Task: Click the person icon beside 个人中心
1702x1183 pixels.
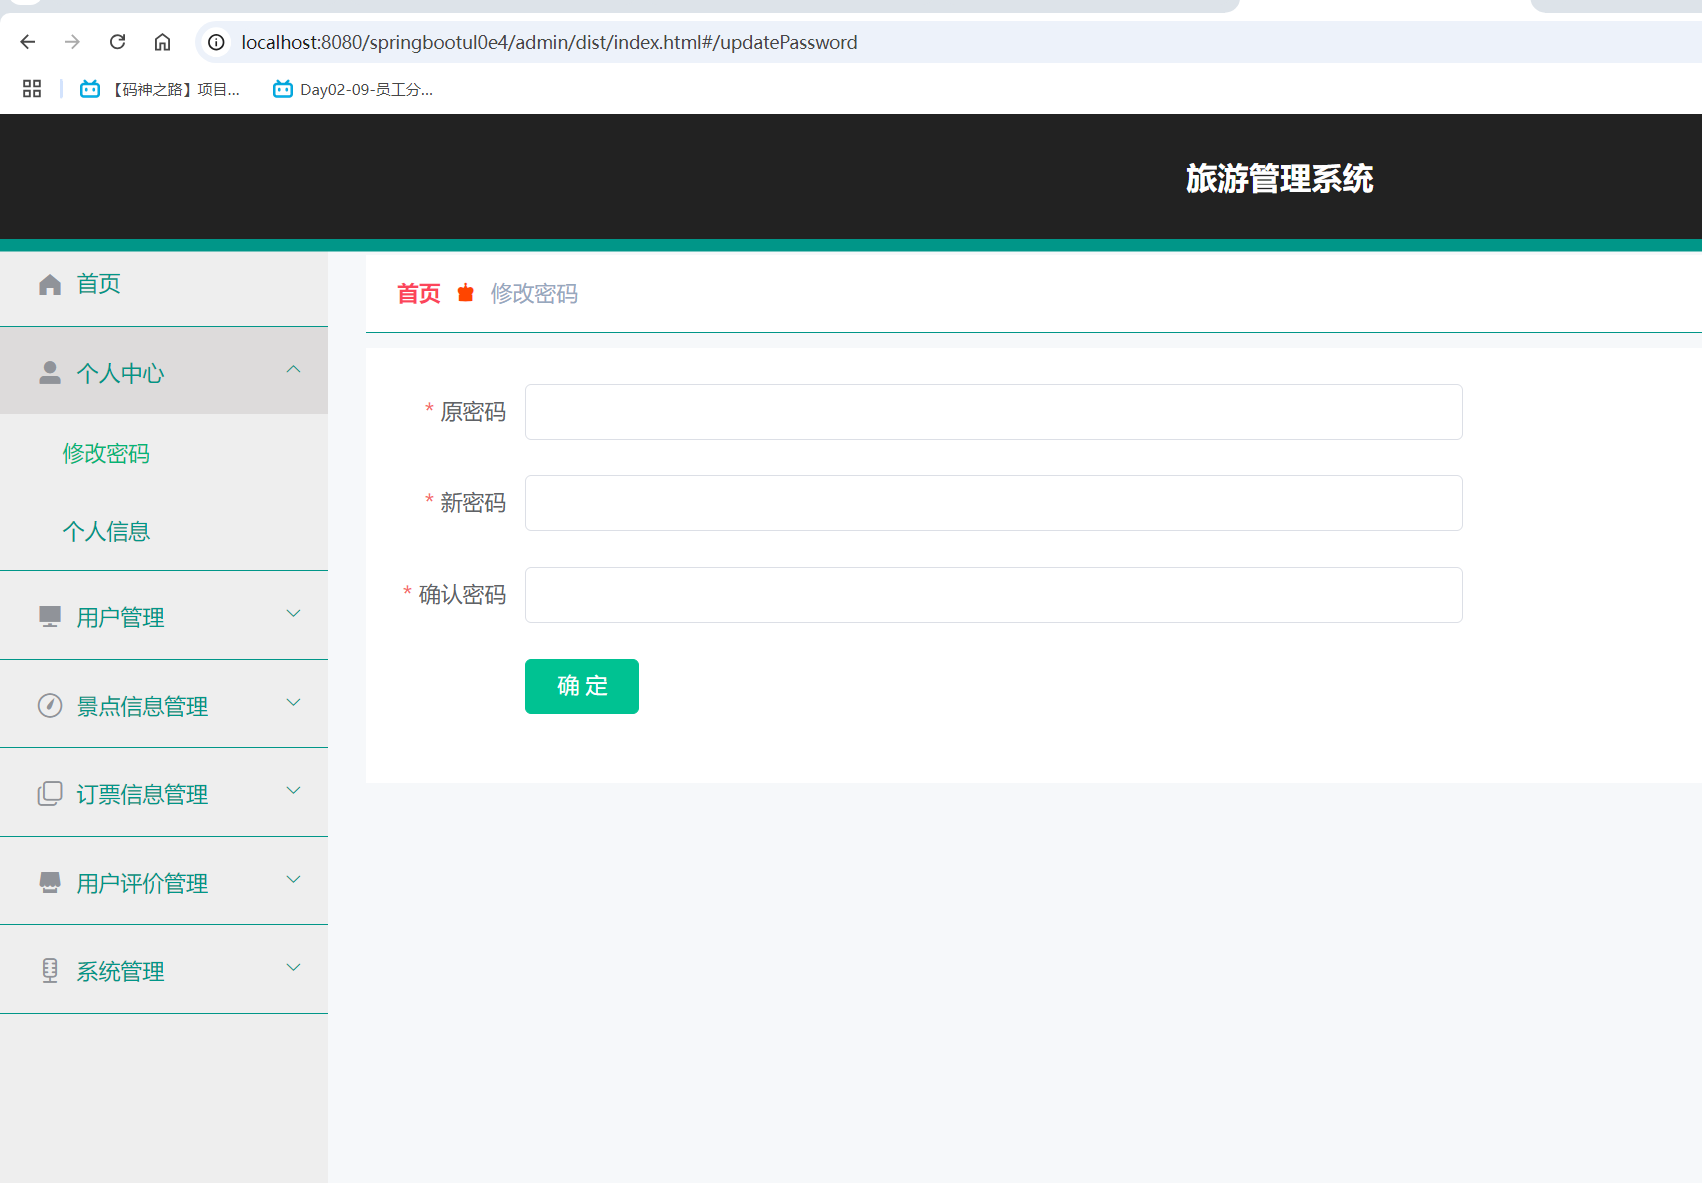Action: pos(49,372)
